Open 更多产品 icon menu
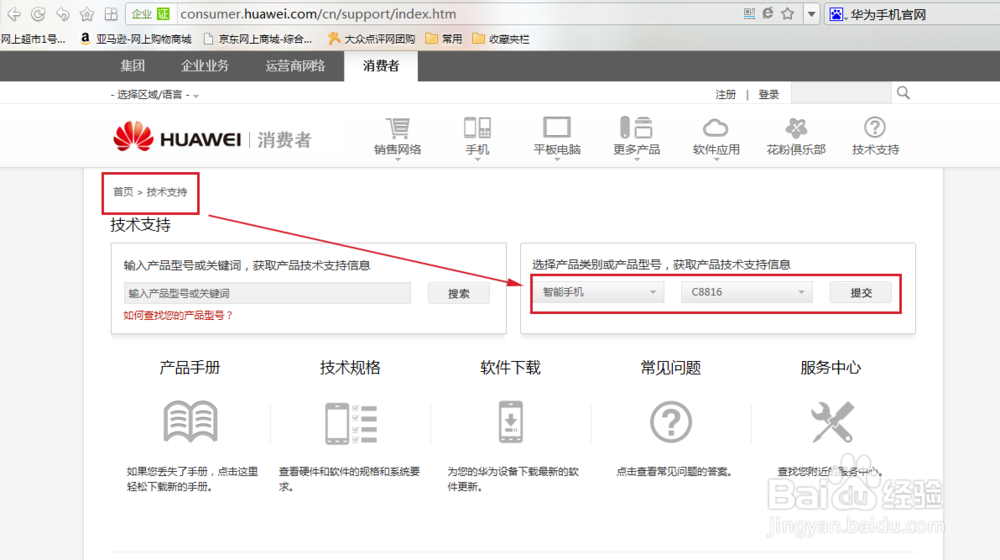1000x560 pixels. click(x=636, y=136)
